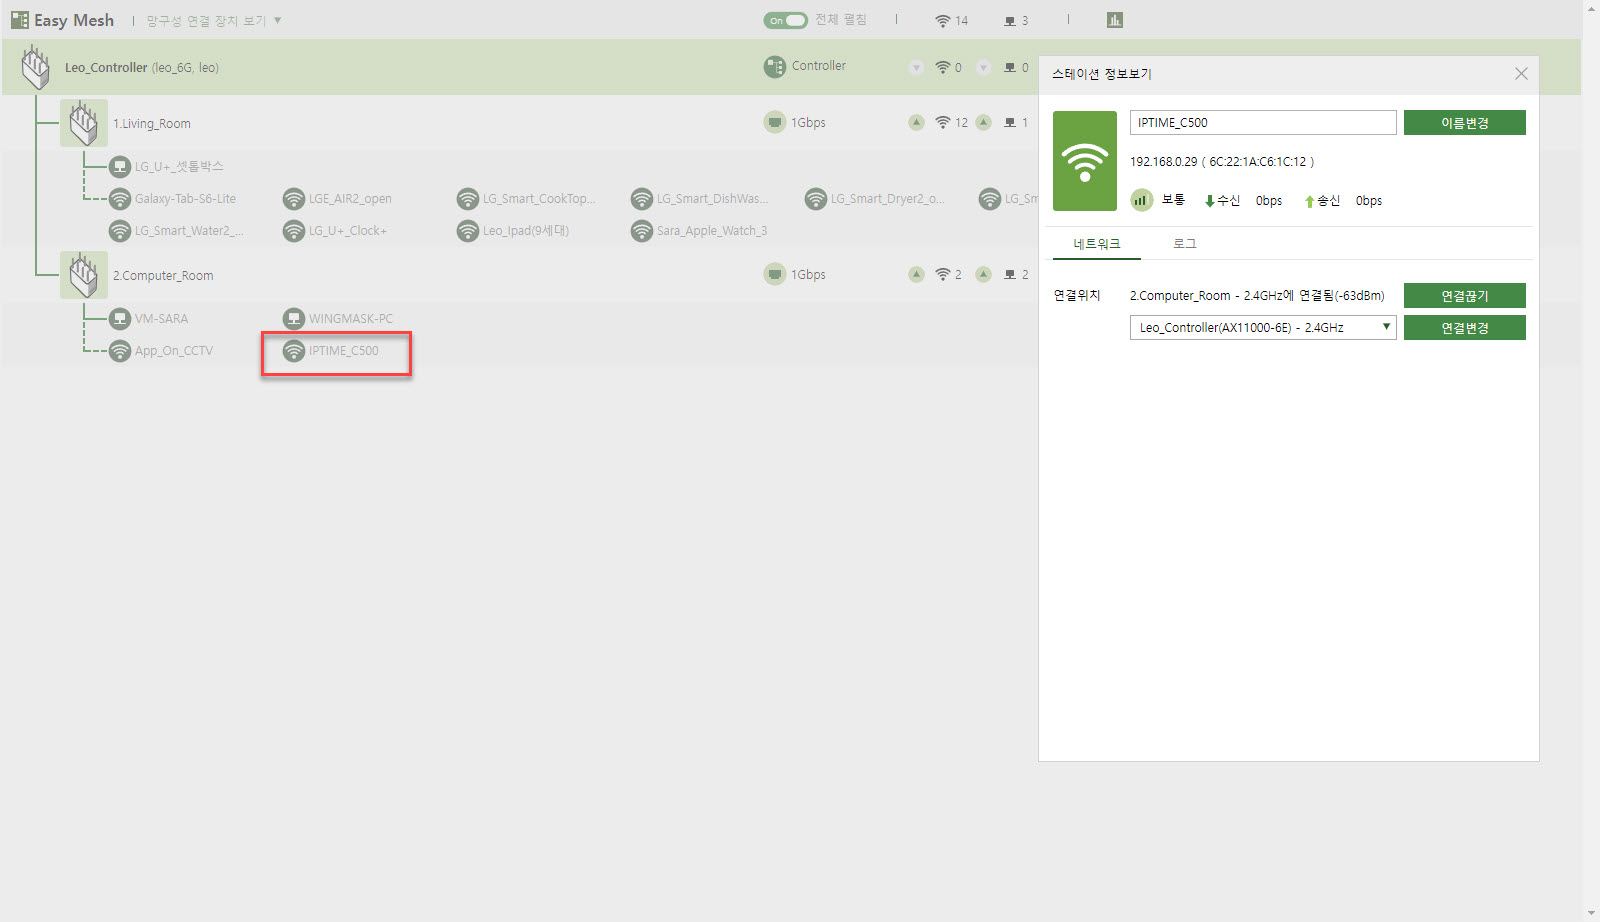Image resolution: width=1600 pixels, height=922 pixels.
Task: Open the 1.Living_Room mesh router icon
Action: (84, 123)
